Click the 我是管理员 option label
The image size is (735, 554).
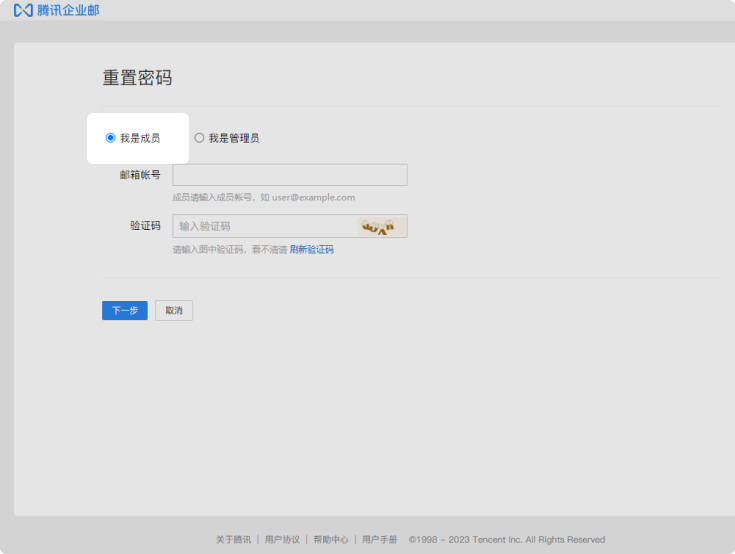(234, 138)
